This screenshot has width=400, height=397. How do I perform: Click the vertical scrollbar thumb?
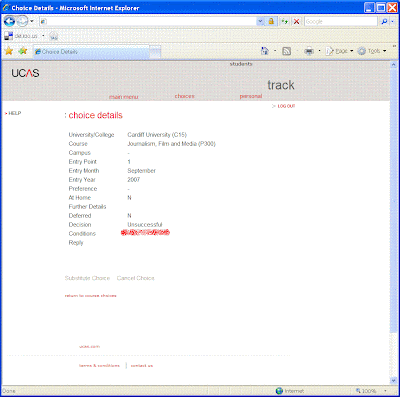pos(393,200)
